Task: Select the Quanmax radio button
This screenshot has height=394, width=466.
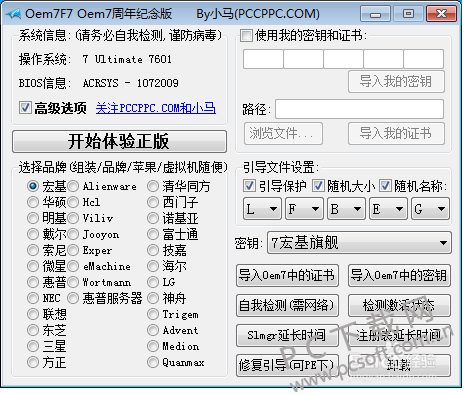Action: [153, 362]
